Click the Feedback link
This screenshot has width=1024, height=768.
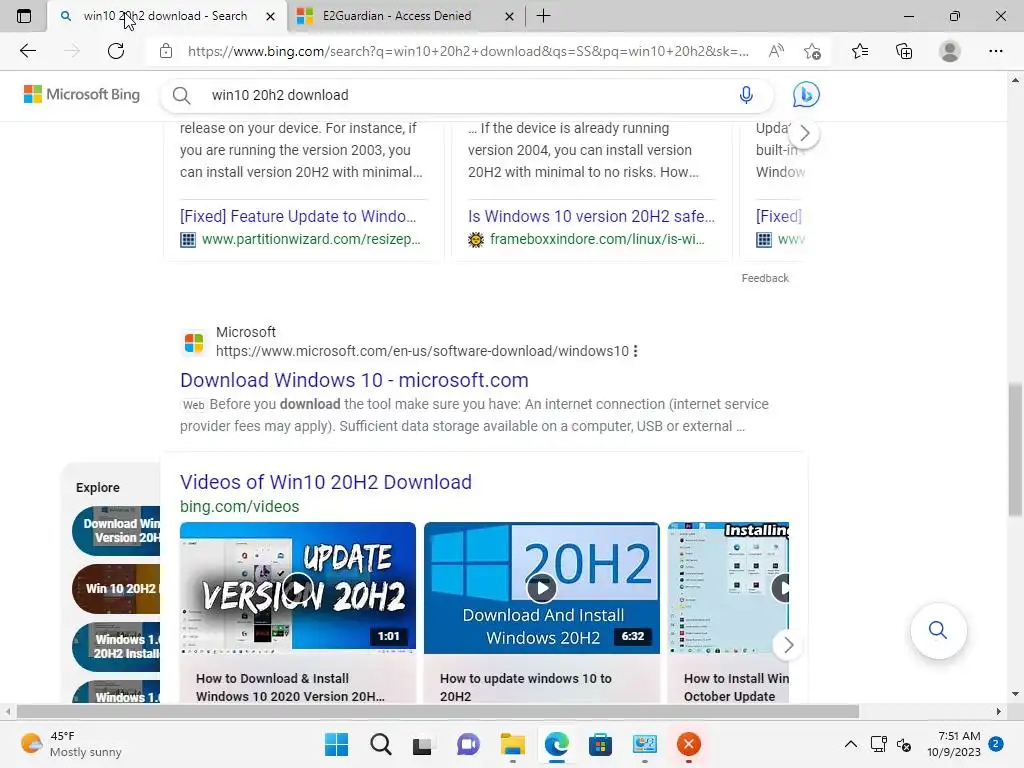pyautogui.click(x=765, y=278)
